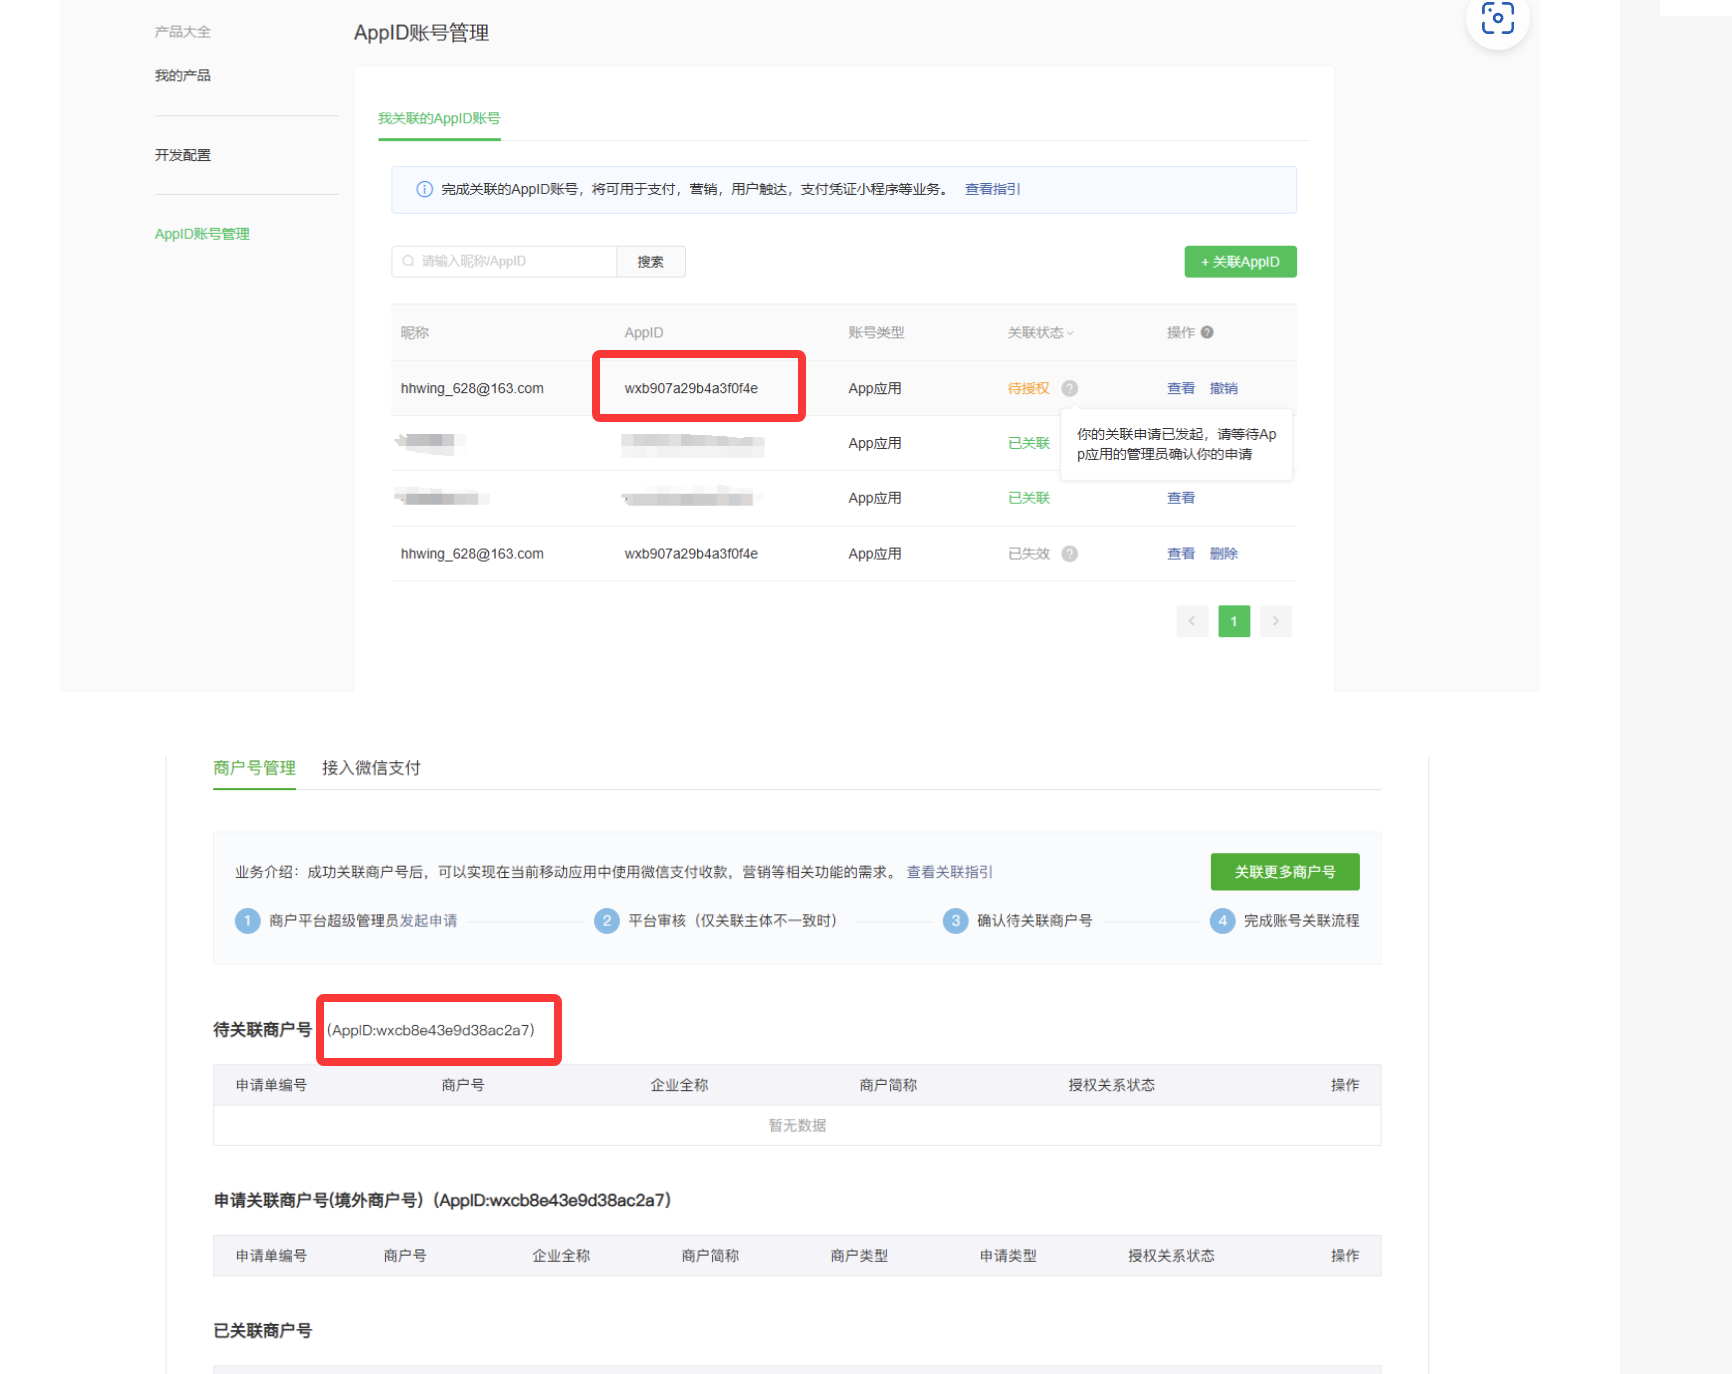
Task: Open 我的产品 in the sidebar
Action: pyautogui.click(x=182, y=76)
